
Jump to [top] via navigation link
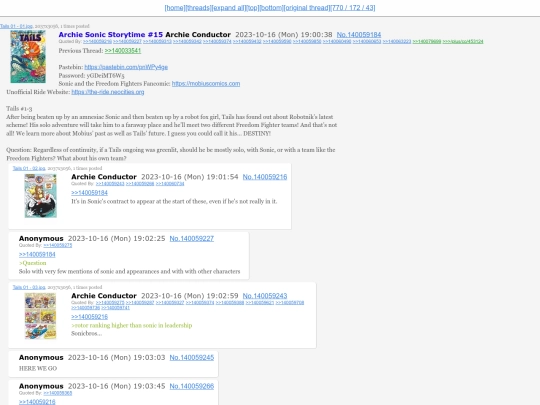(x=253, y=8)
